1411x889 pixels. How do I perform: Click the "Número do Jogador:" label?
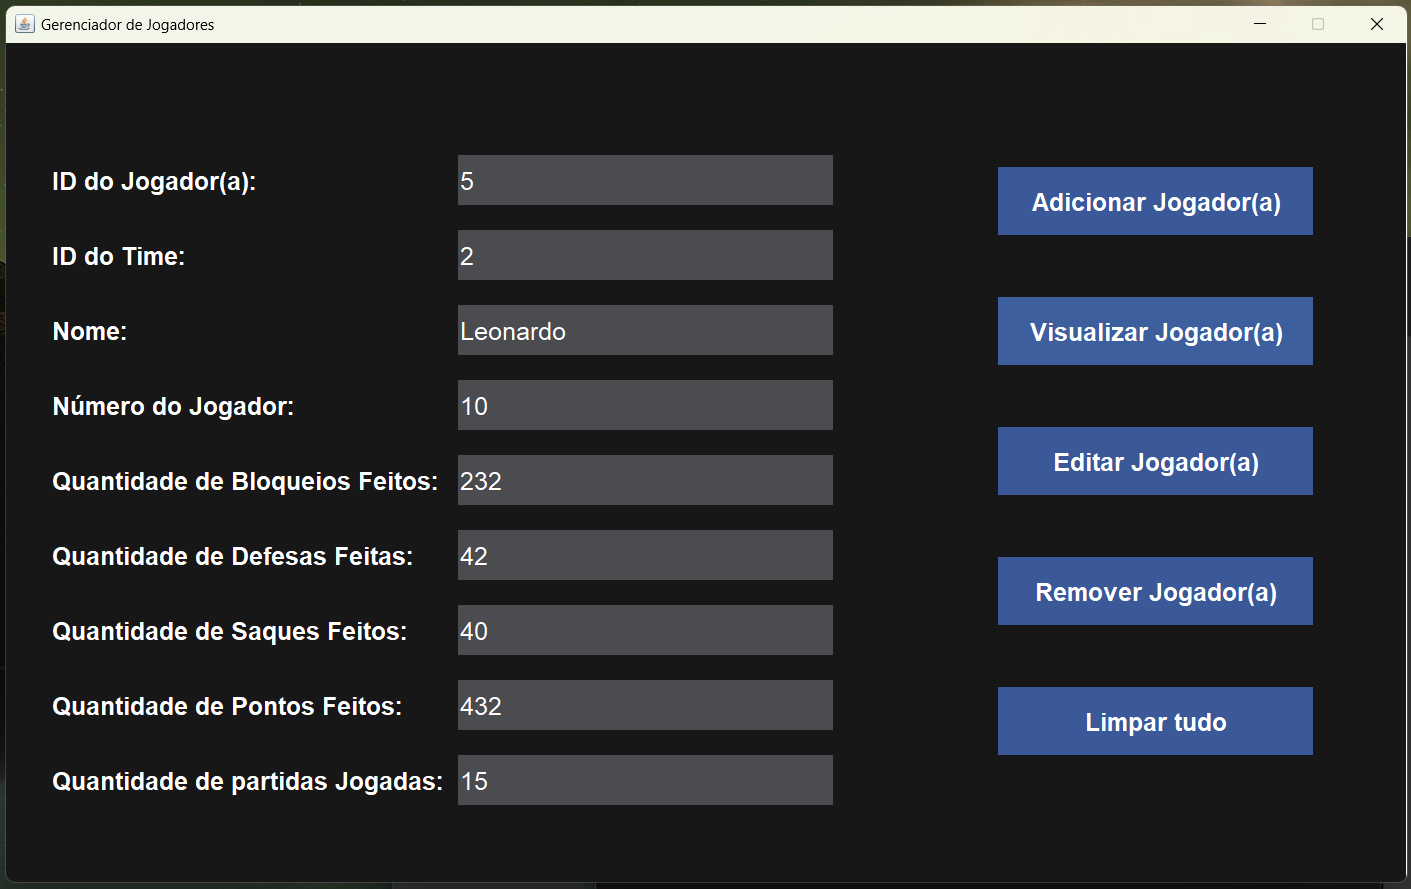[173, 407]
